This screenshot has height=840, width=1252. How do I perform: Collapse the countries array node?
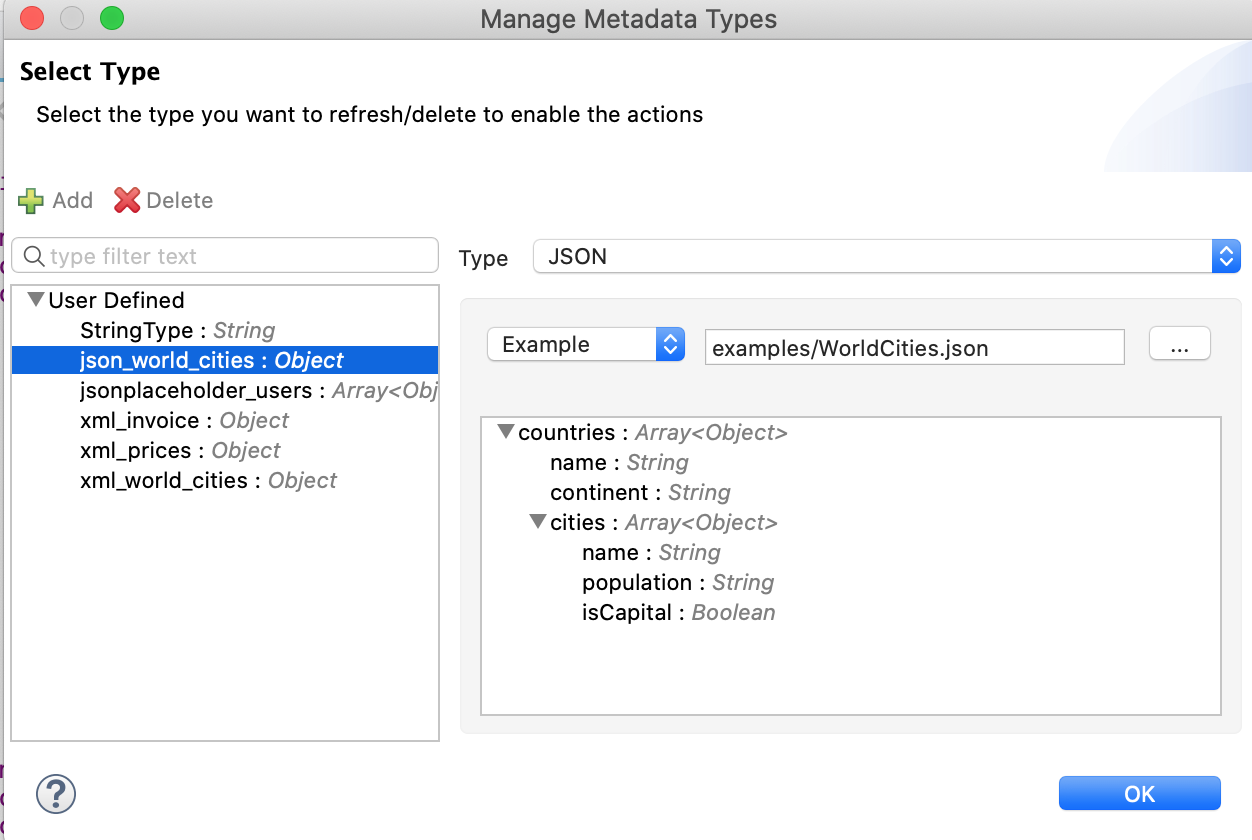[505, 432]
